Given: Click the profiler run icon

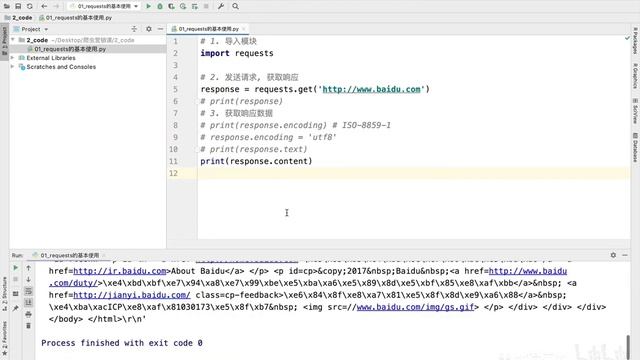Looking at the screenshot, I should click(x=183, y=6).
